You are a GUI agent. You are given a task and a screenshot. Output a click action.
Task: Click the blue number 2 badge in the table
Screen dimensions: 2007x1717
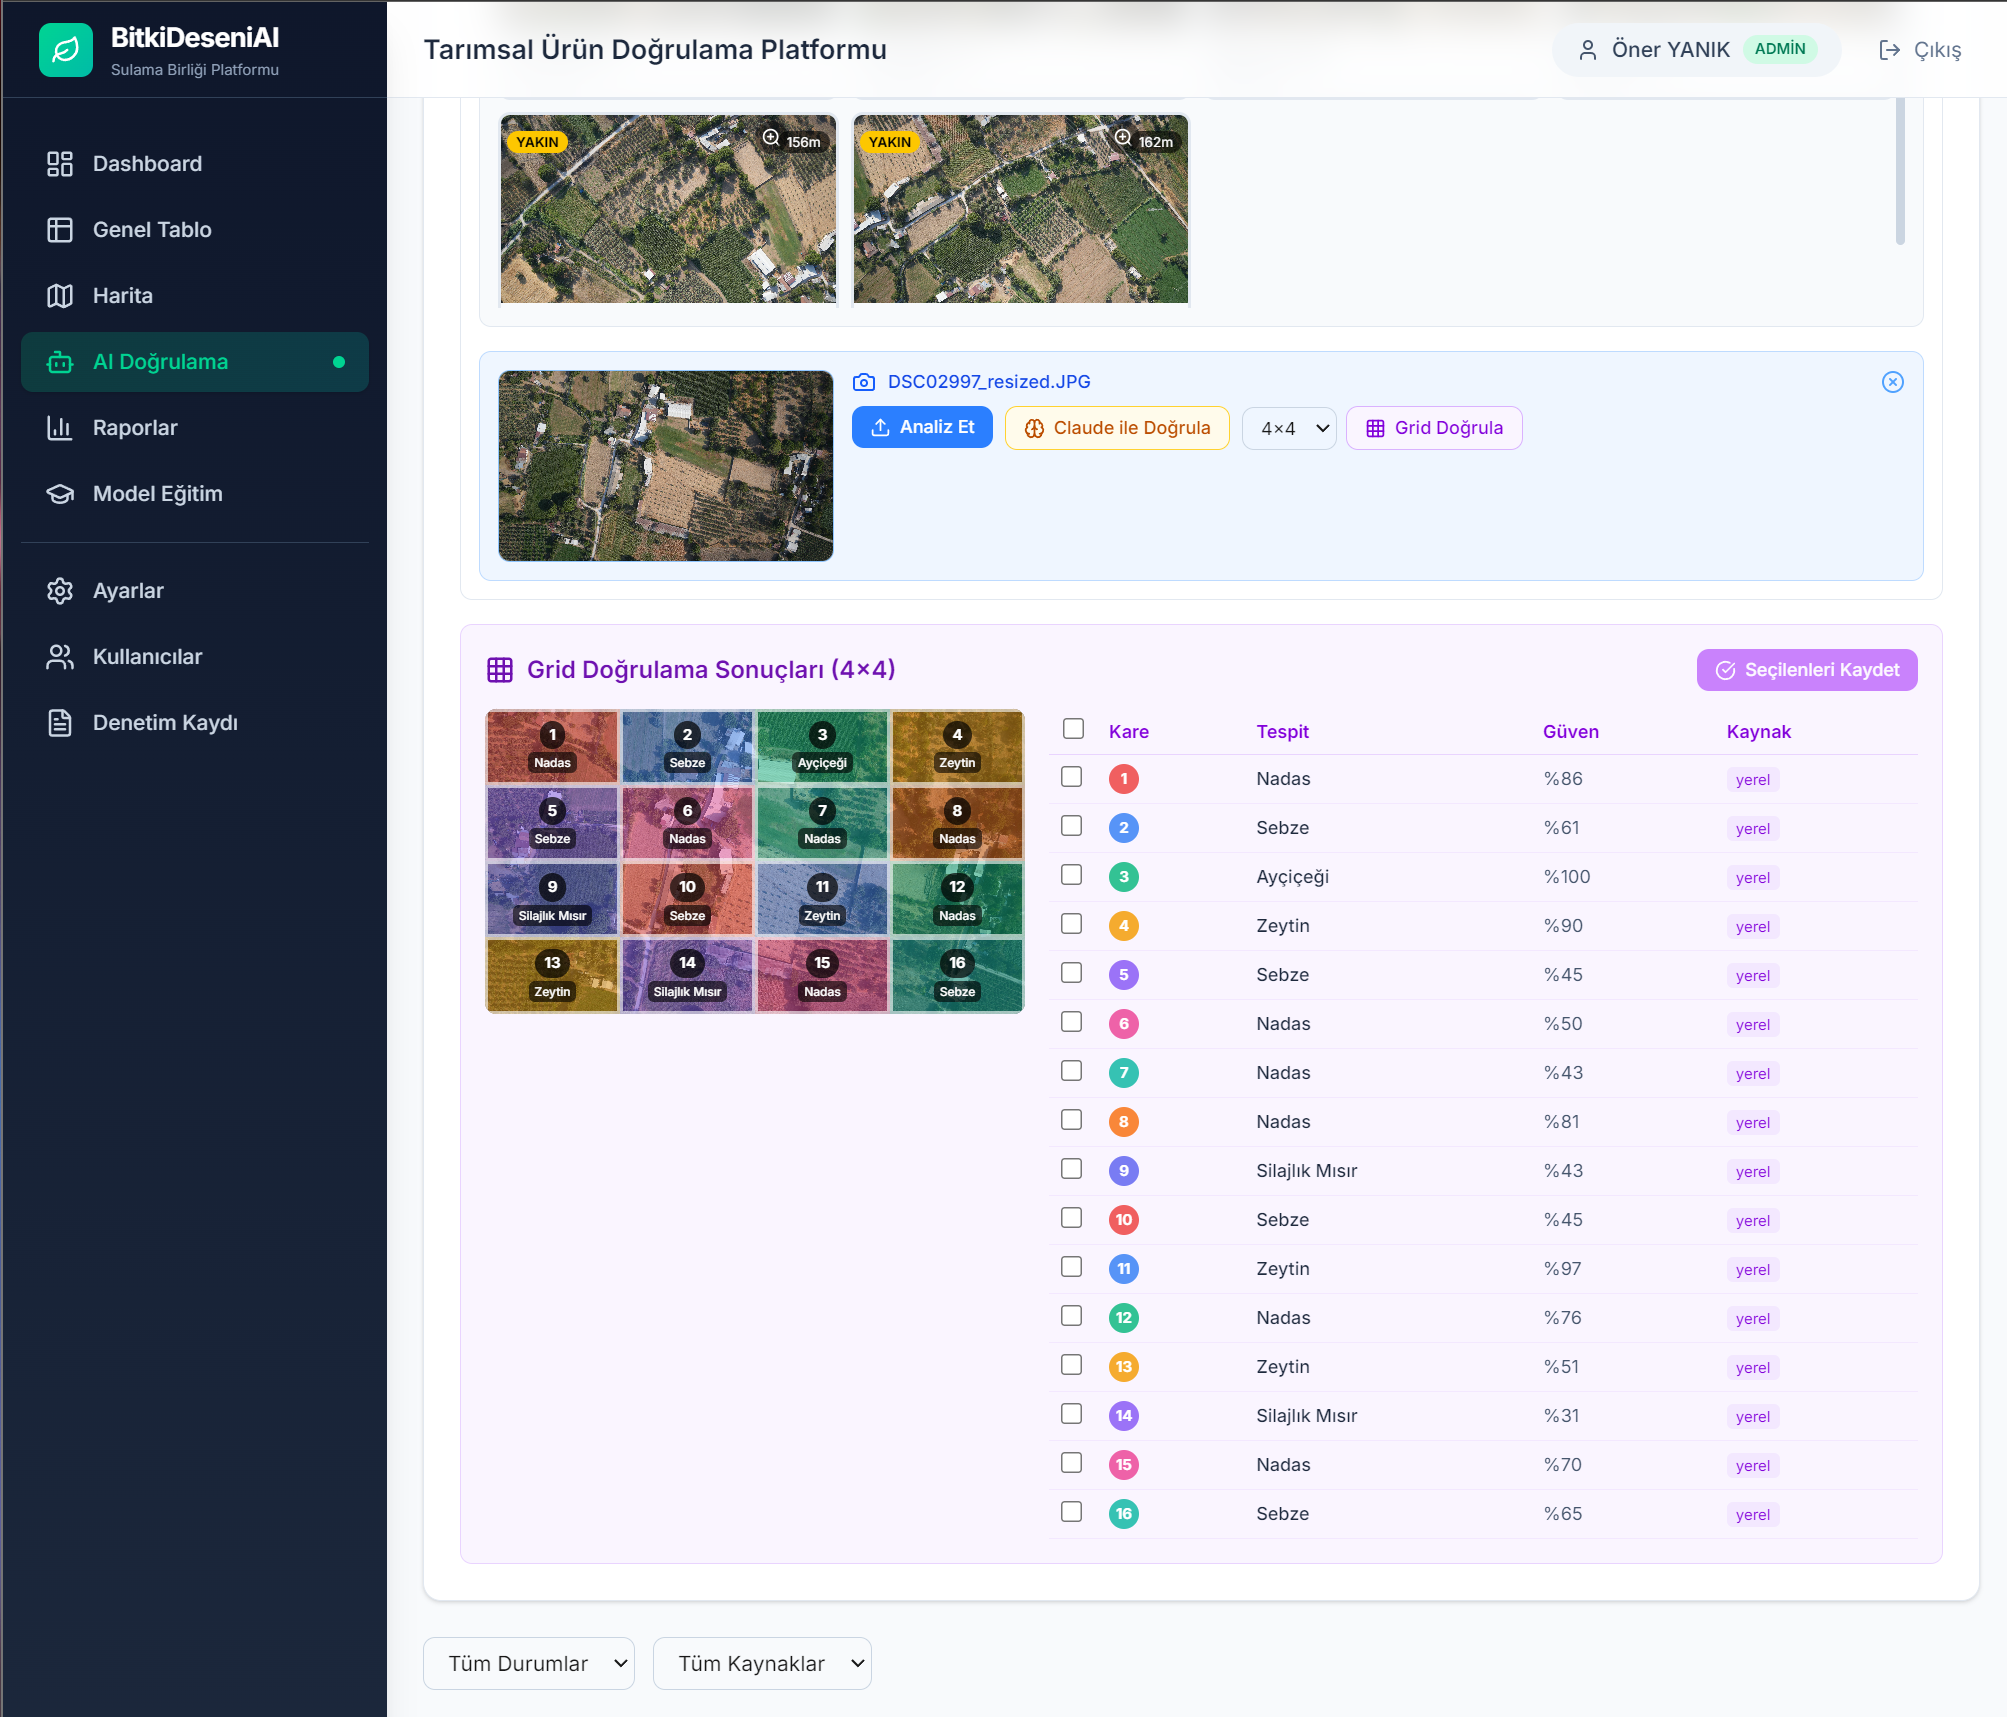click(1124, 828)
